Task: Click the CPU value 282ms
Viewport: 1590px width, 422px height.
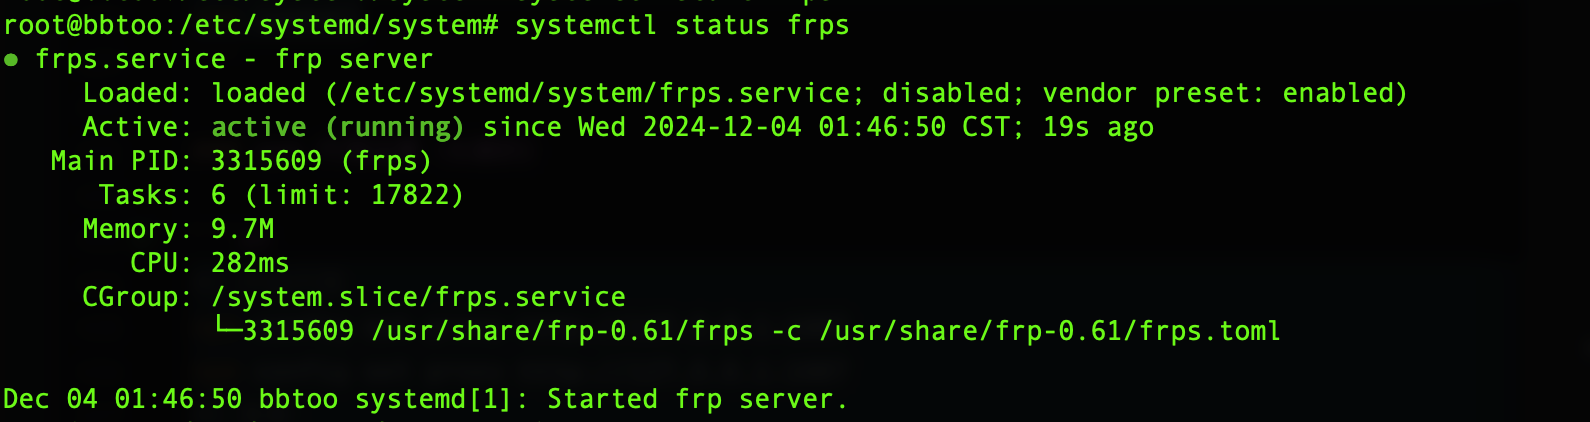Action: 250,263
